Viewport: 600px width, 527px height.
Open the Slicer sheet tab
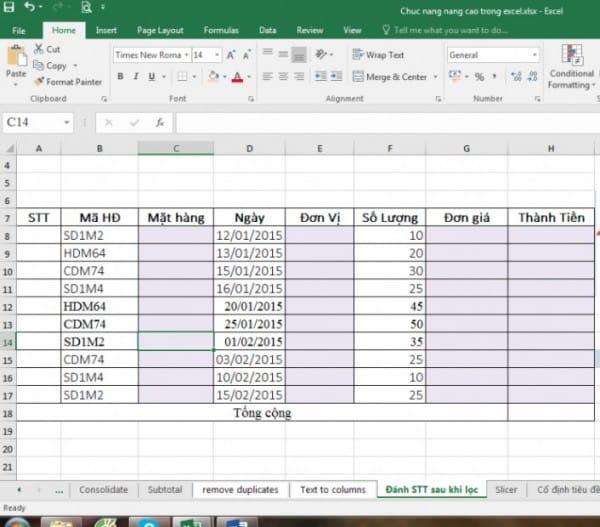506,489
